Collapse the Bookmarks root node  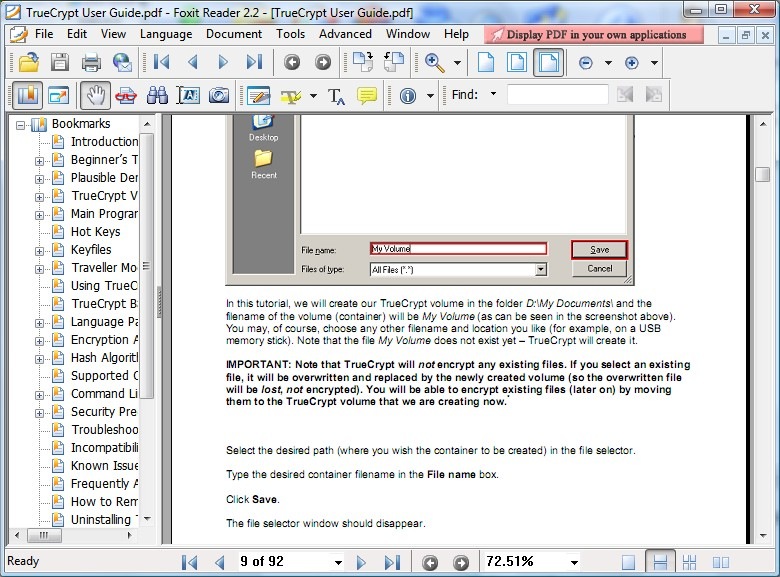pos(20,125)
